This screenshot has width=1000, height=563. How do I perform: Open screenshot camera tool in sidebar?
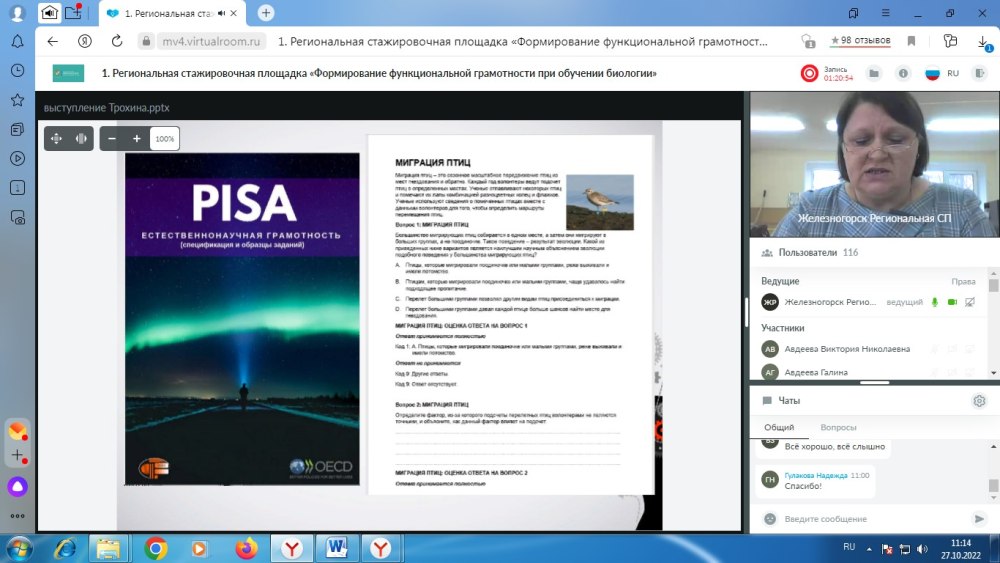click(x=17, y=217)
